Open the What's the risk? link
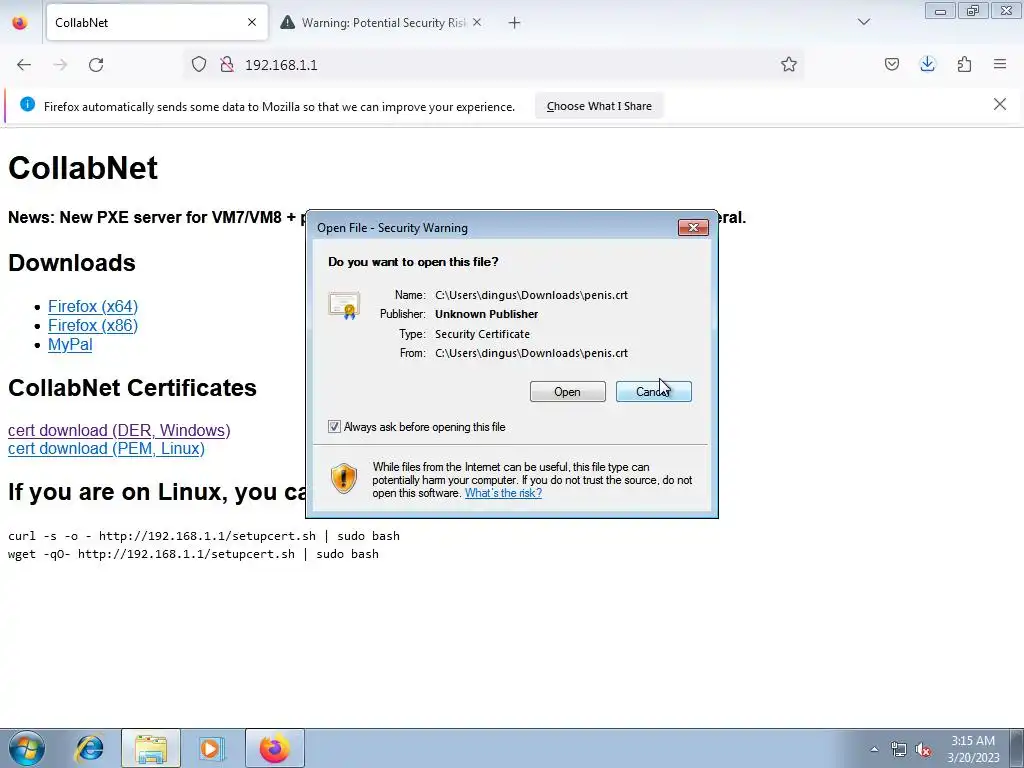Screen dimensions: 1024x768 503,493
